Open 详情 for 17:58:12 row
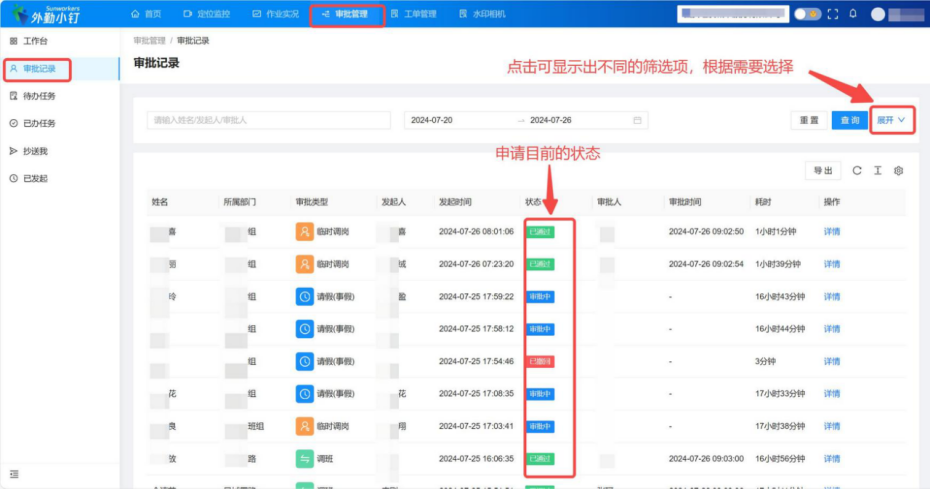931x490 pixels. pos(832,328)
